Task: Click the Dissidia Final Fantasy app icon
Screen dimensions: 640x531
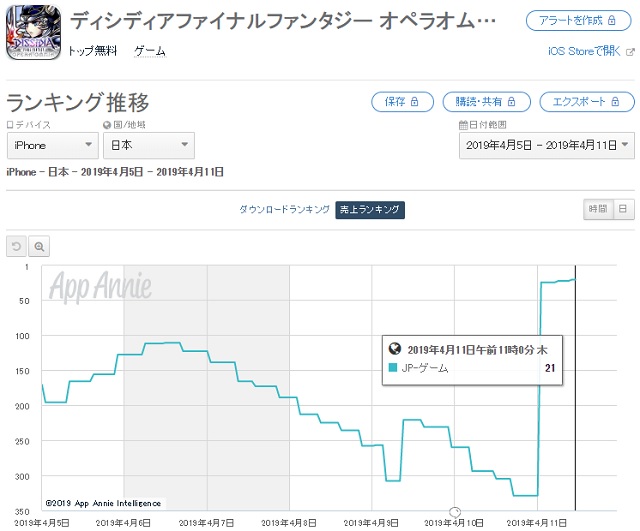Action: (33, 33)
